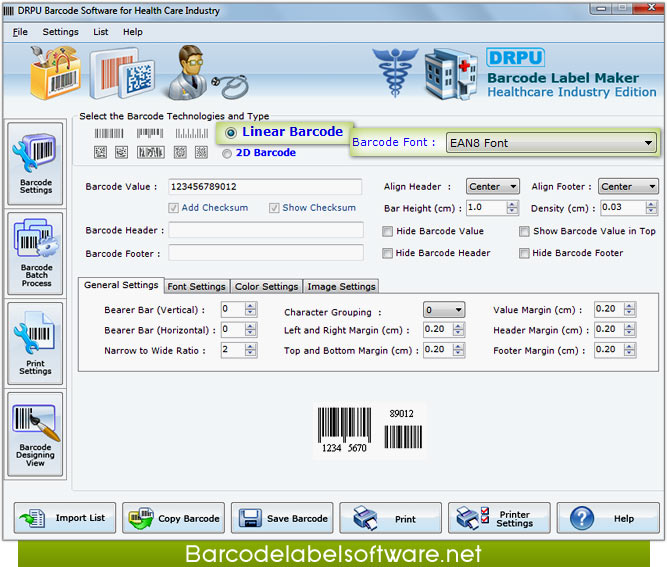Click the Save Barcode floppy disk icon

(250, 518)
